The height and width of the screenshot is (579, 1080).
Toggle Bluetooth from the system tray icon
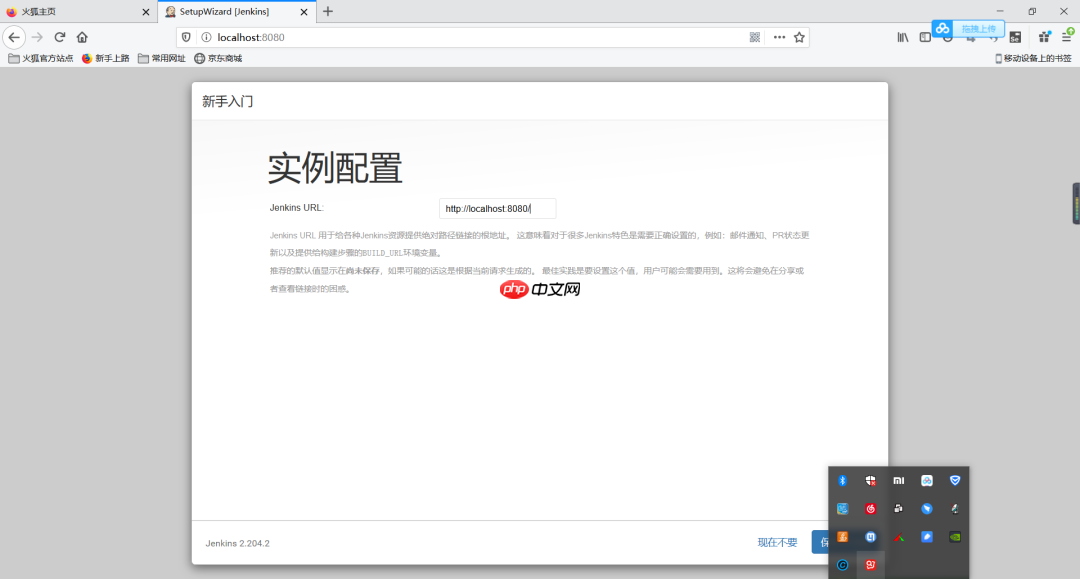click(842, 479)
